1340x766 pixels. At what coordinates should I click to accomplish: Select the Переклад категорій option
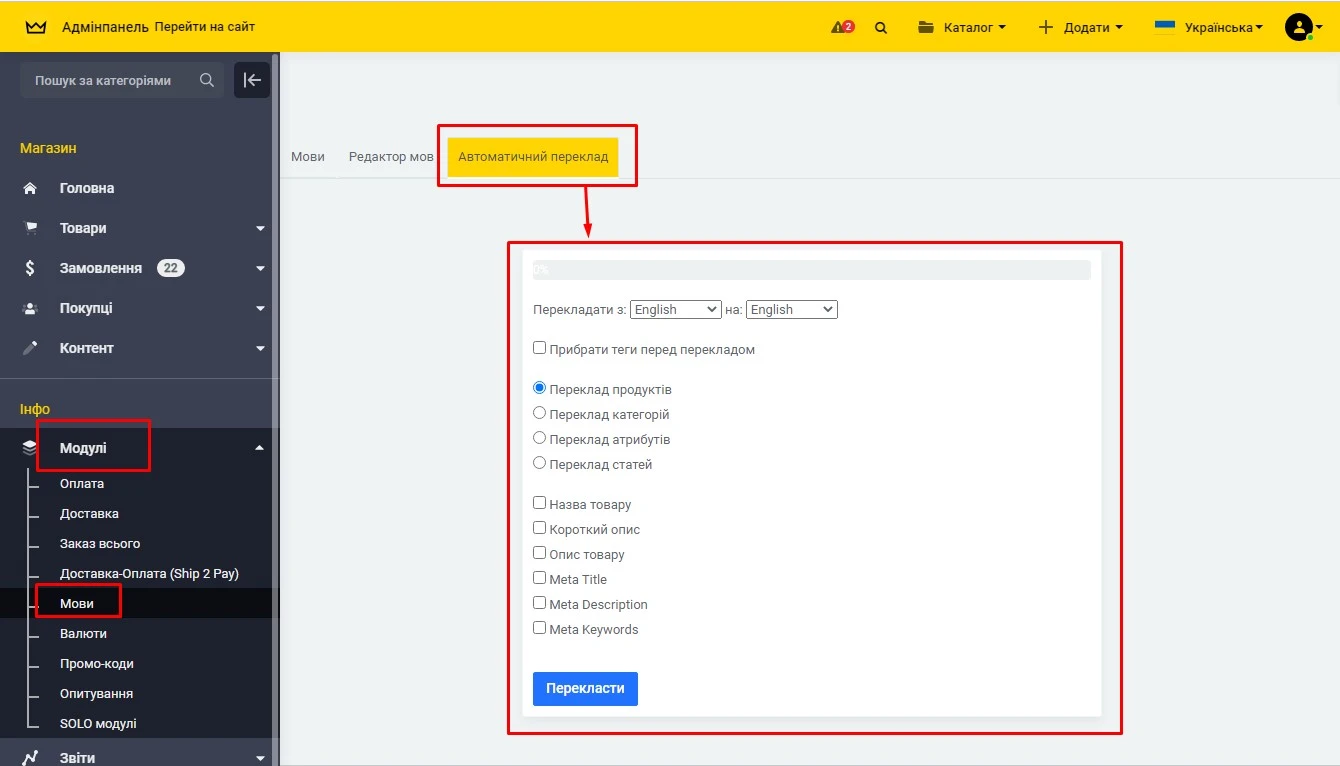point(539,412)
